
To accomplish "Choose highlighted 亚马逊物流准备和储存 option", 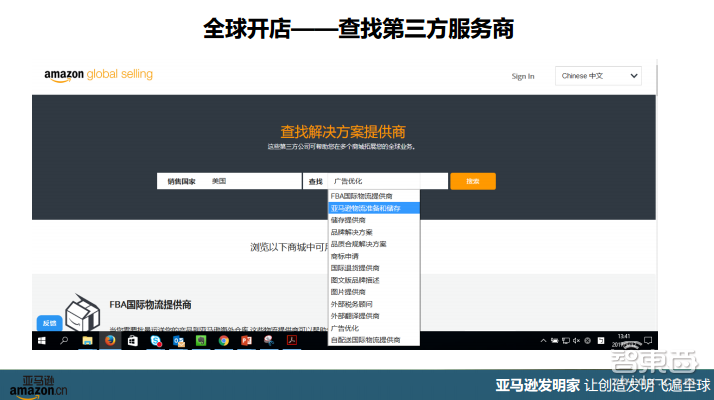I will click(x=365, y=208).
